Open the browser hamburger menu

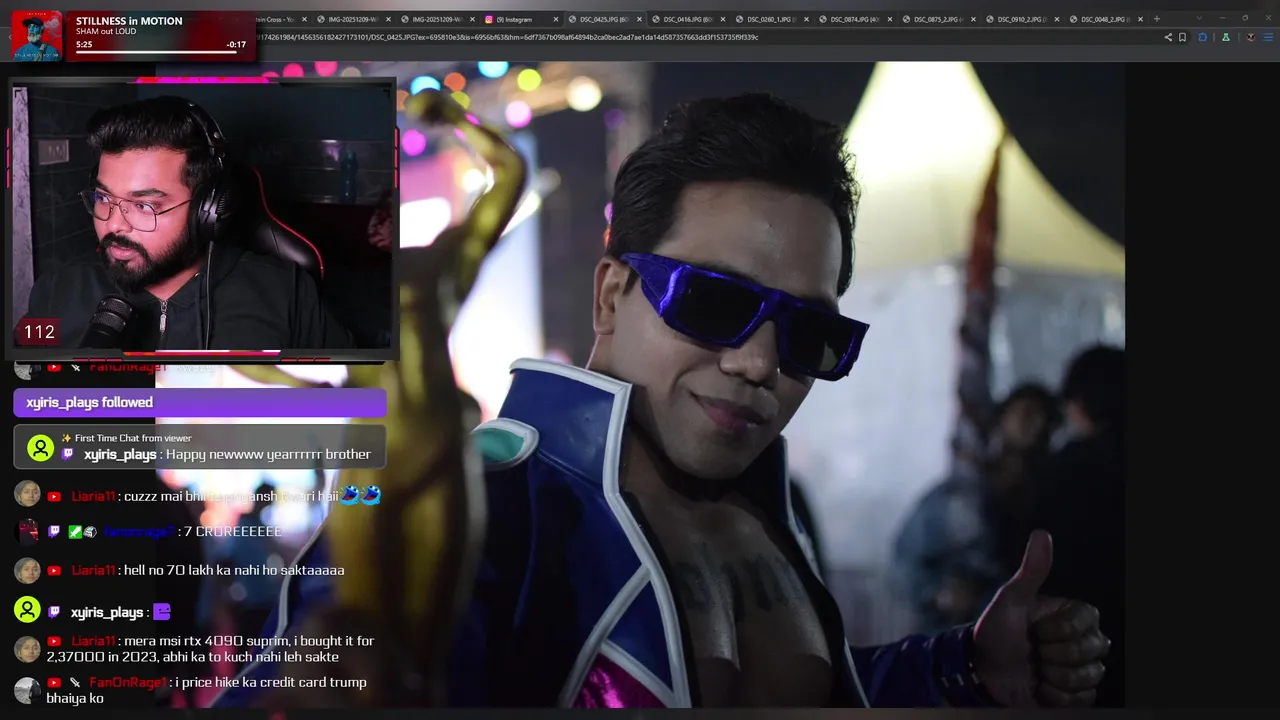1267,37
